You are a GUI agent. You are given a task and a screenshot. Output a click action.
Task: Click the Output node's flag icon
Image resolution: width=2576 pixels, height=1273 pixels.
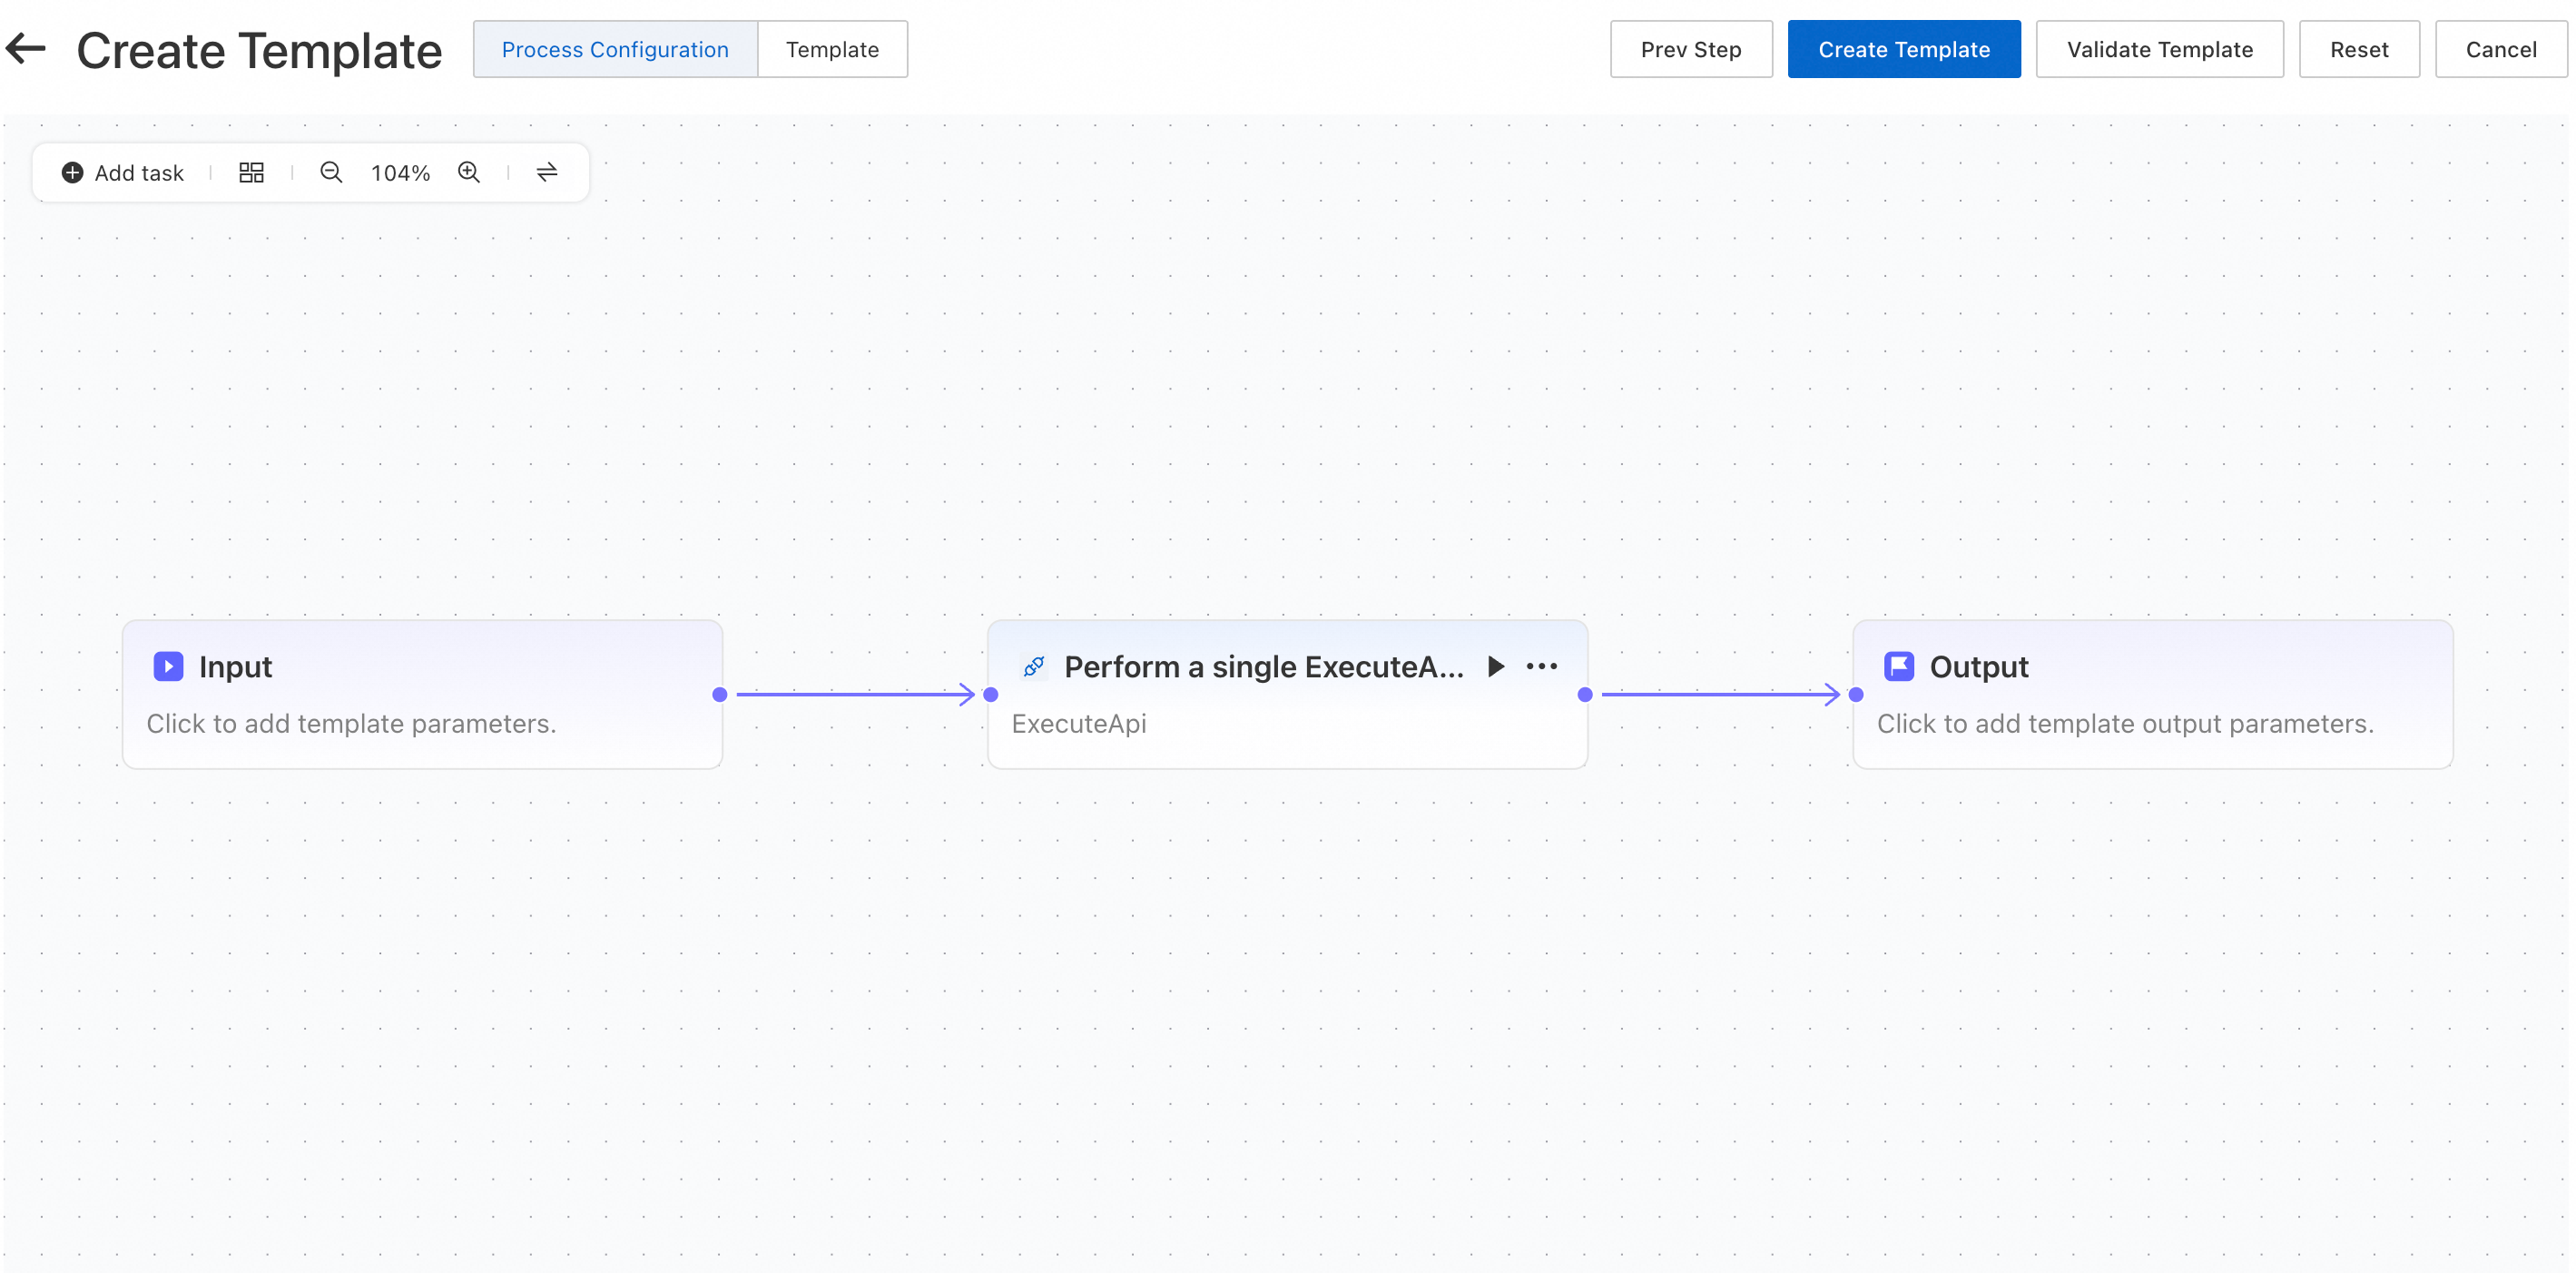click(x=1899, y=666)
